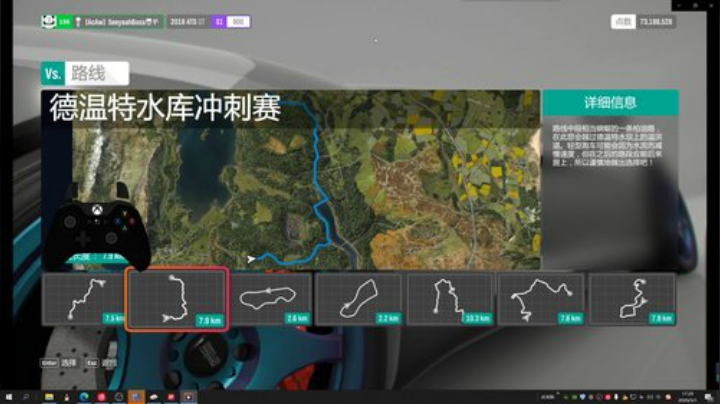The width and height of the screenshot is (720, 404).
Task: Select the 7.5 km route thumbnail
Action: [x=84, y=299]
